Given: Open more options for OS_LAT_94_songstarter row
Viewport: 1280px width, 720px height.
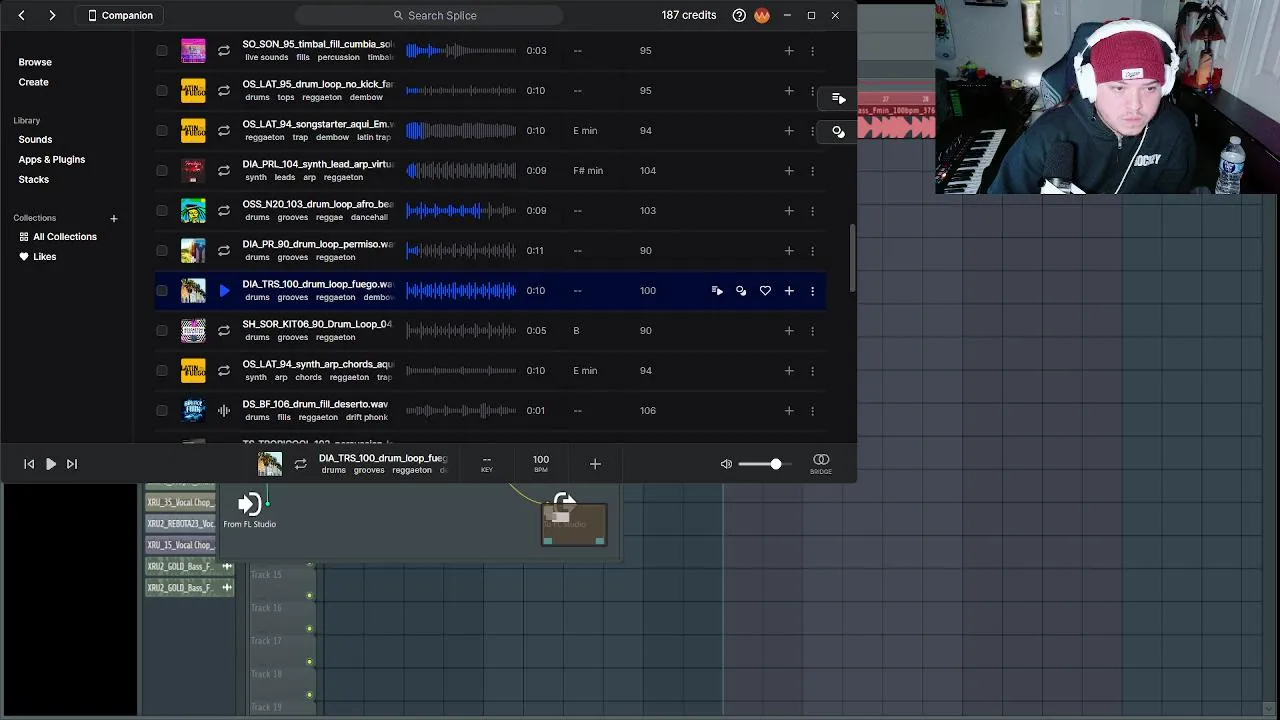Looking at the screenshot, I should [x=812, y=130].
